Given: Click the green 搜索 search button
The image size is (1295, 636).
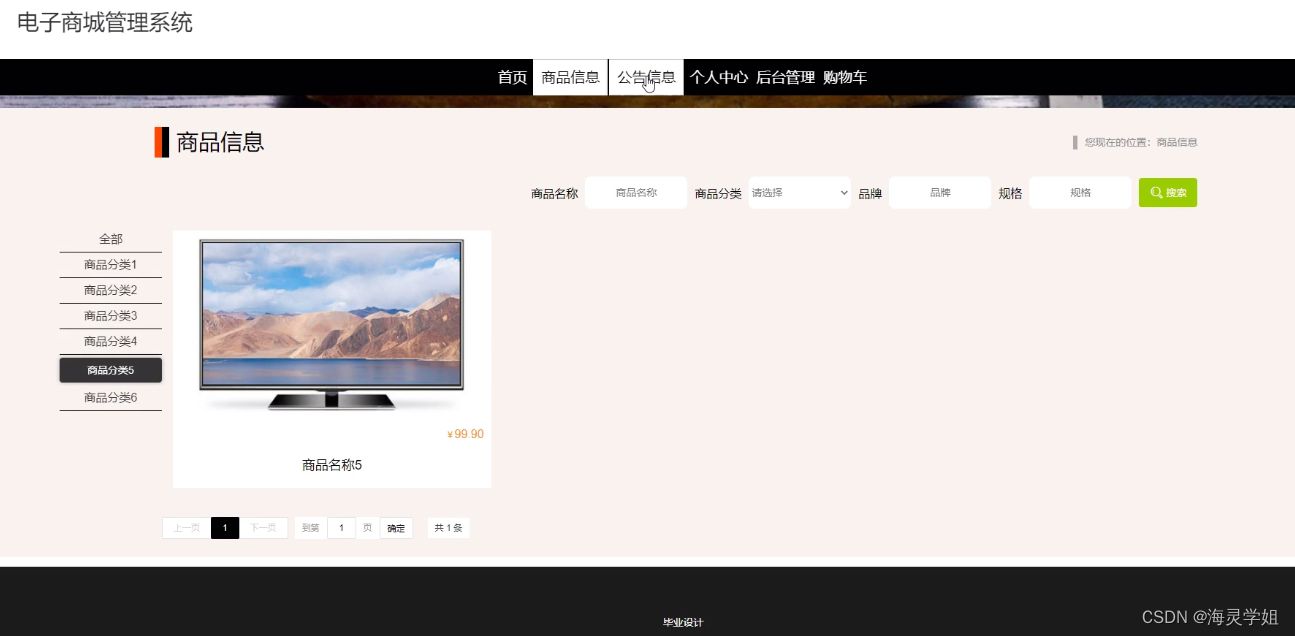Looking at the screenshot, I should (1167, 192).
